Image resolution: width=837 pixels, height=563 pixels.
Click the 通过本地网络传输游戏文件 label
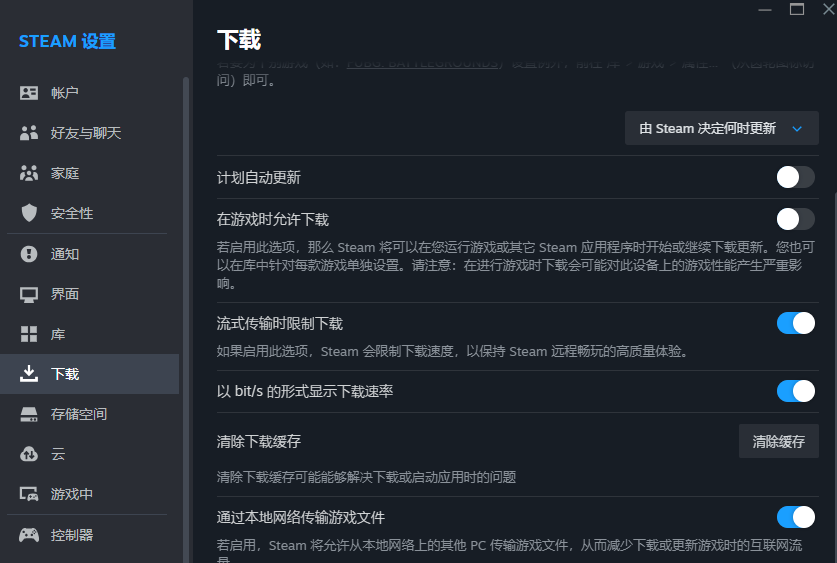click(x=301, y=517)
